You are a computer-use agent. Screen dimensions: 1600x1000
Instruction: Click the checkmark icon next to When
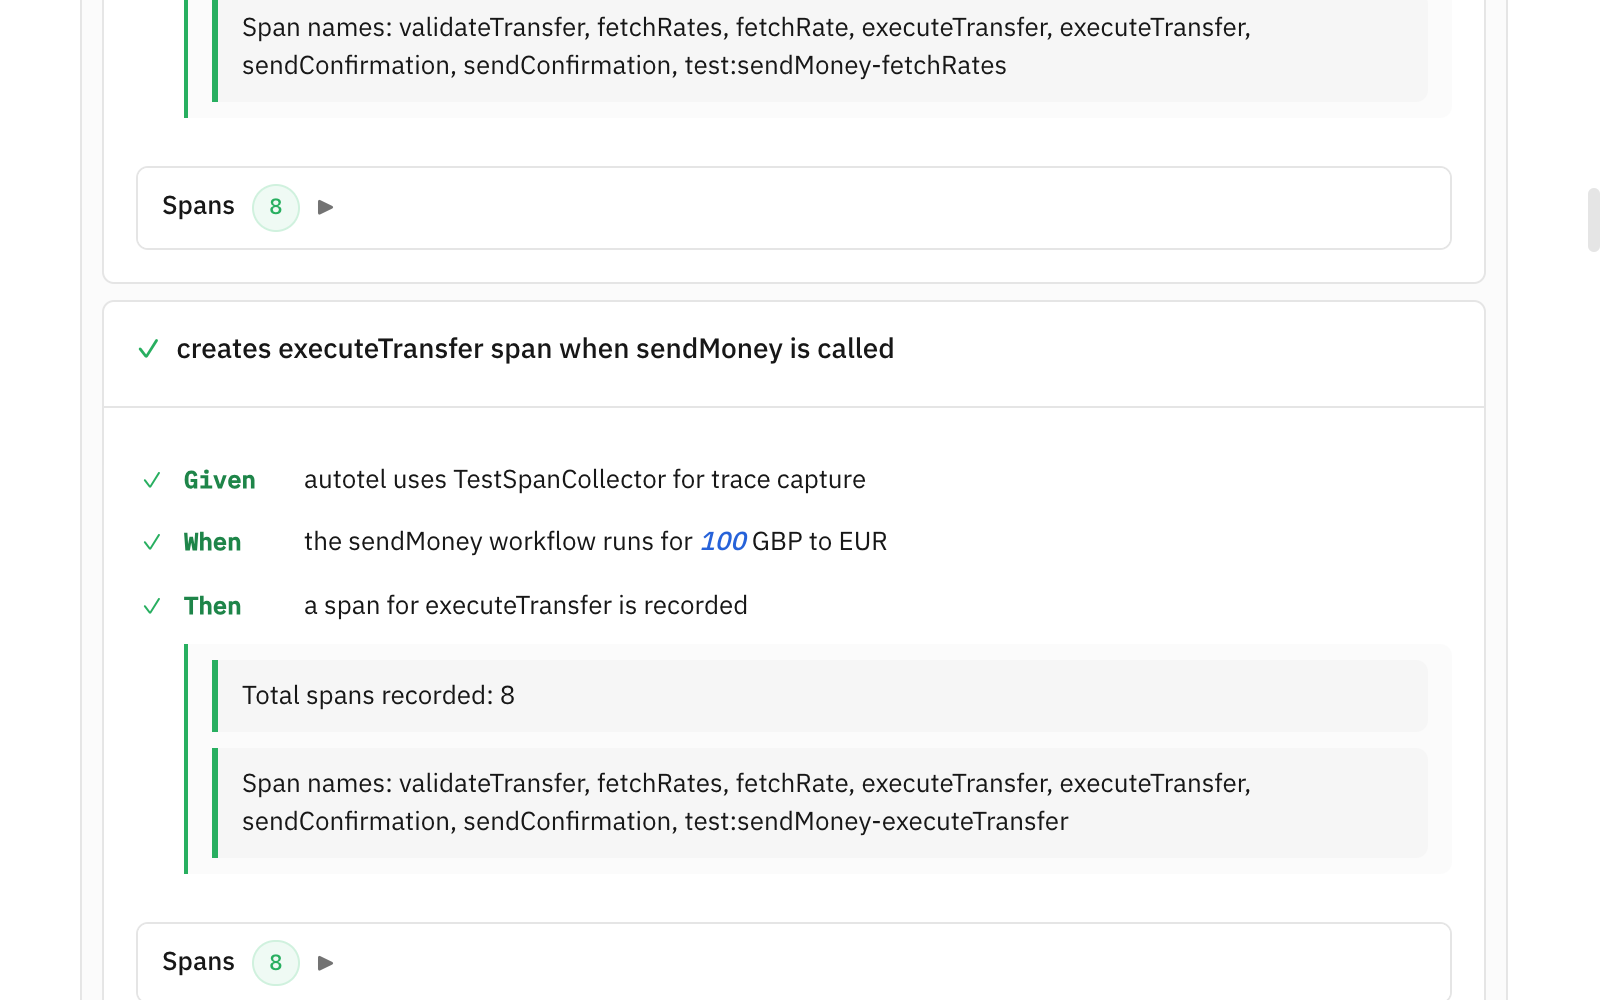point(152,543)
